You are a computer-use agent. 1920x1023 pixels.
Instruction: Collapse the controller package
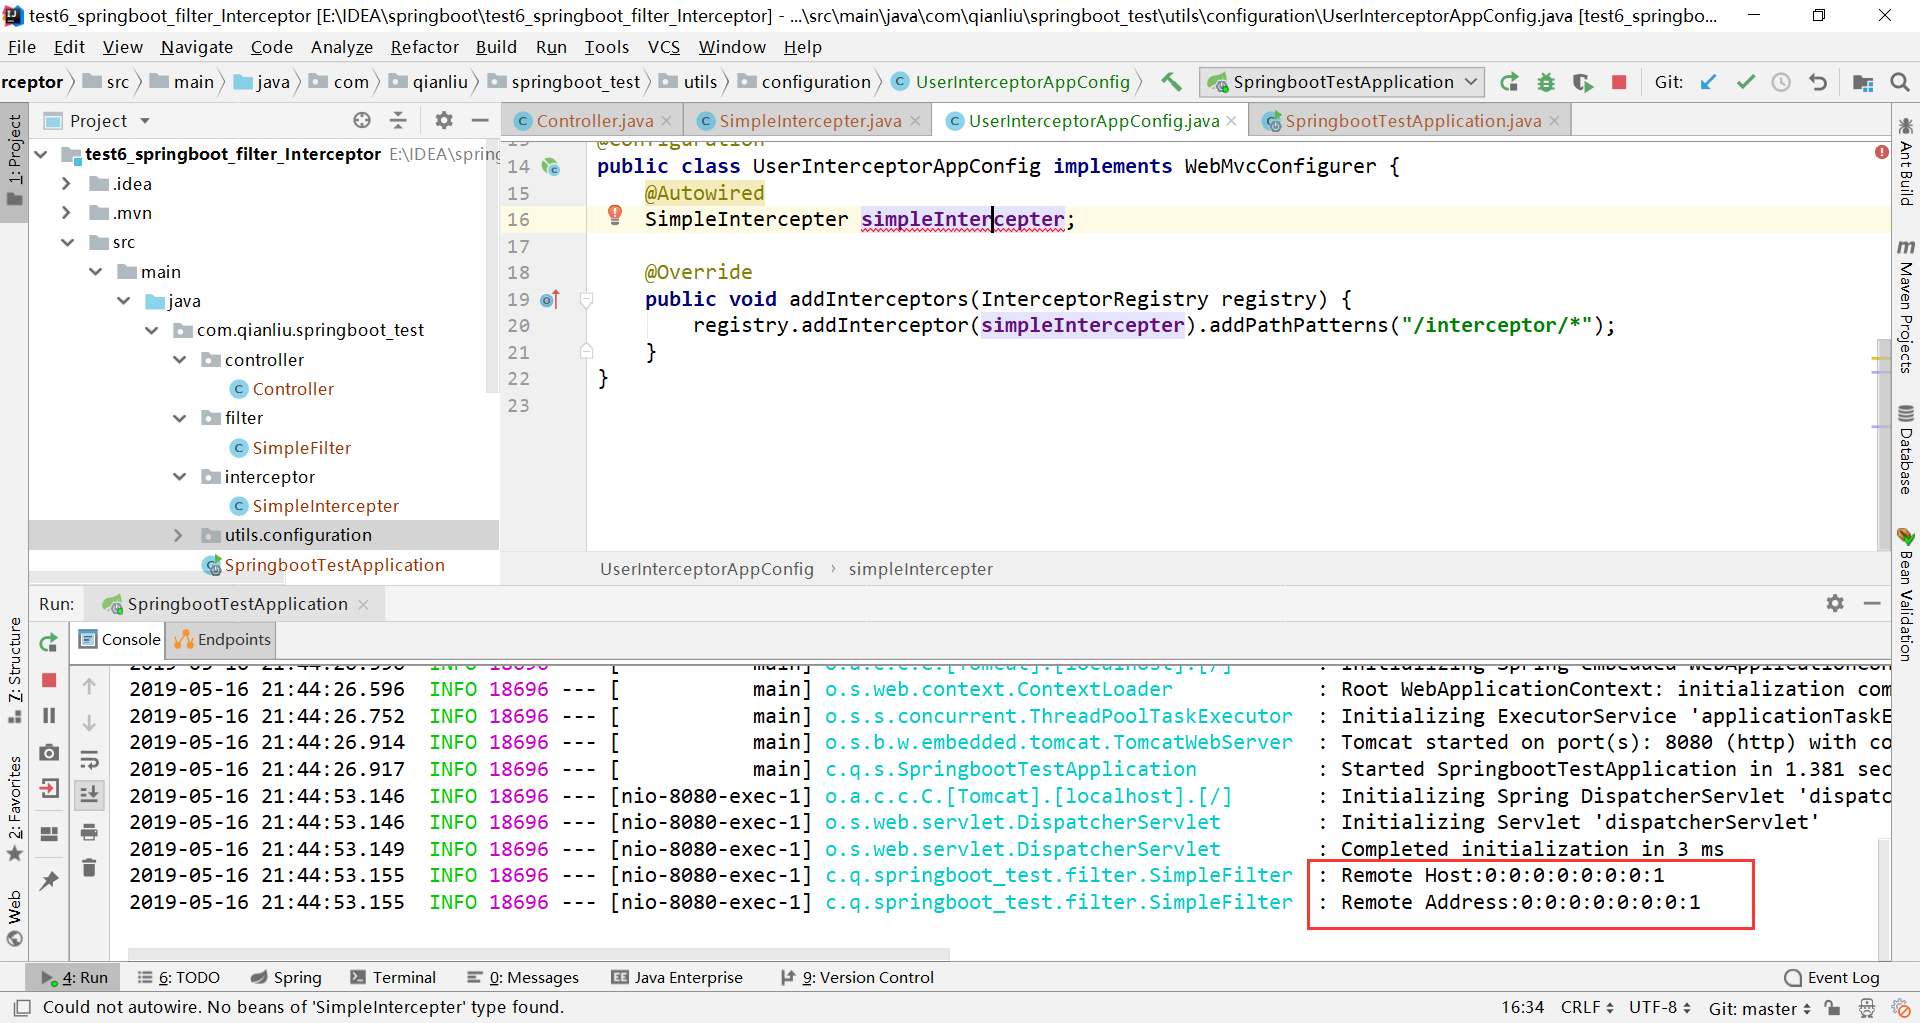179,360
